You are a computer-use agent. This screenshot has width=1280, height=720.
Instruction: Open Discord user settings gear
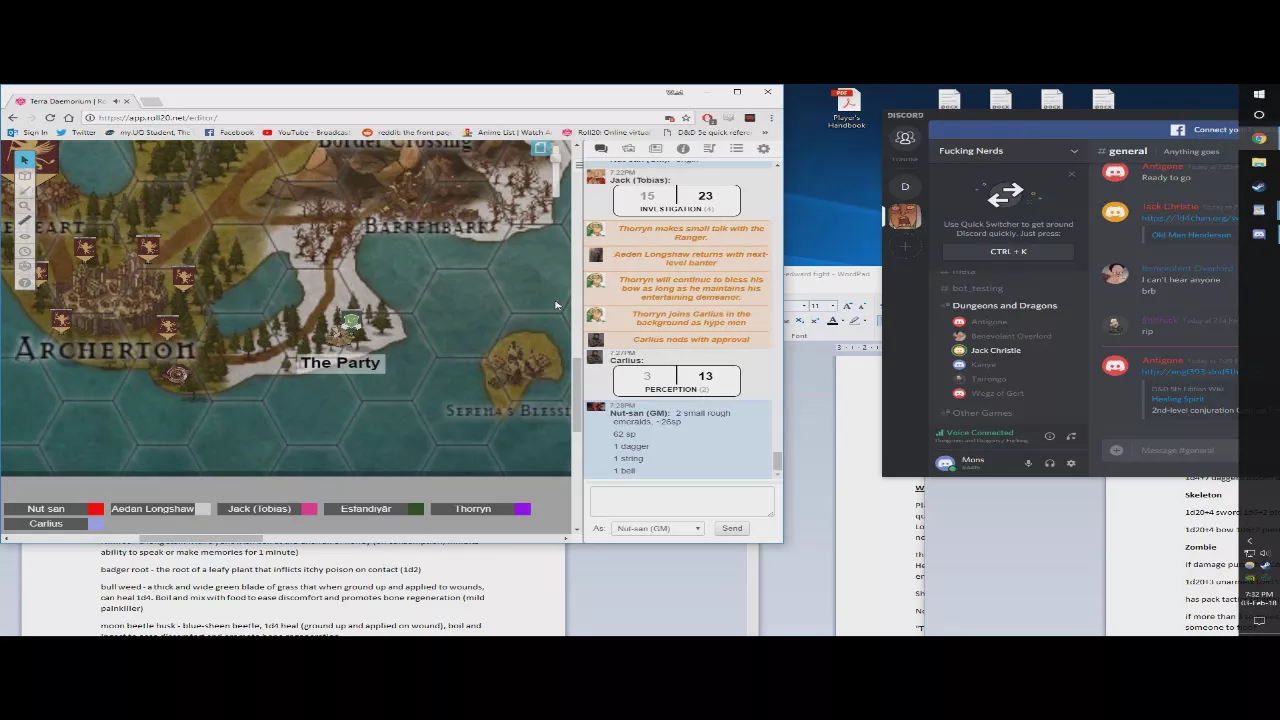tap(1071, 463)
